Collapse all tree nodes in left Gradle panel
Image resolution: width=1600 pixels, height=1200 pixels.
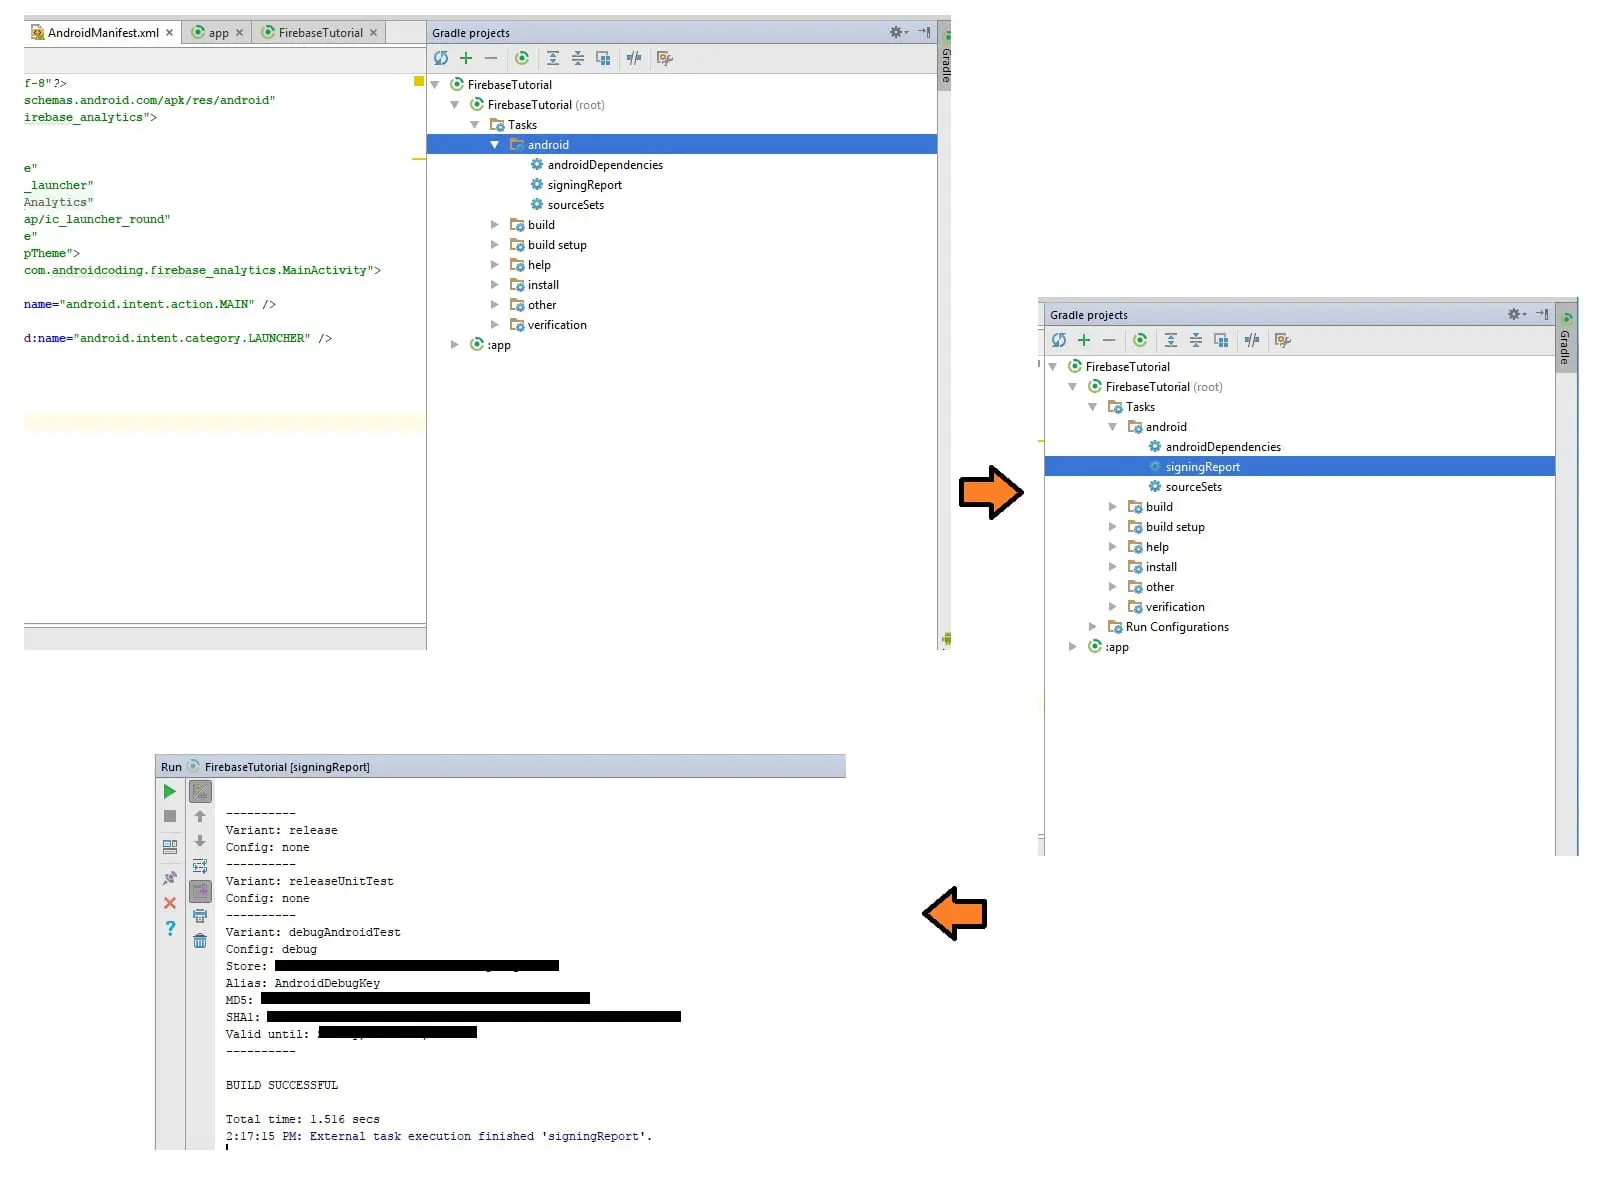(x=578, y=58)
